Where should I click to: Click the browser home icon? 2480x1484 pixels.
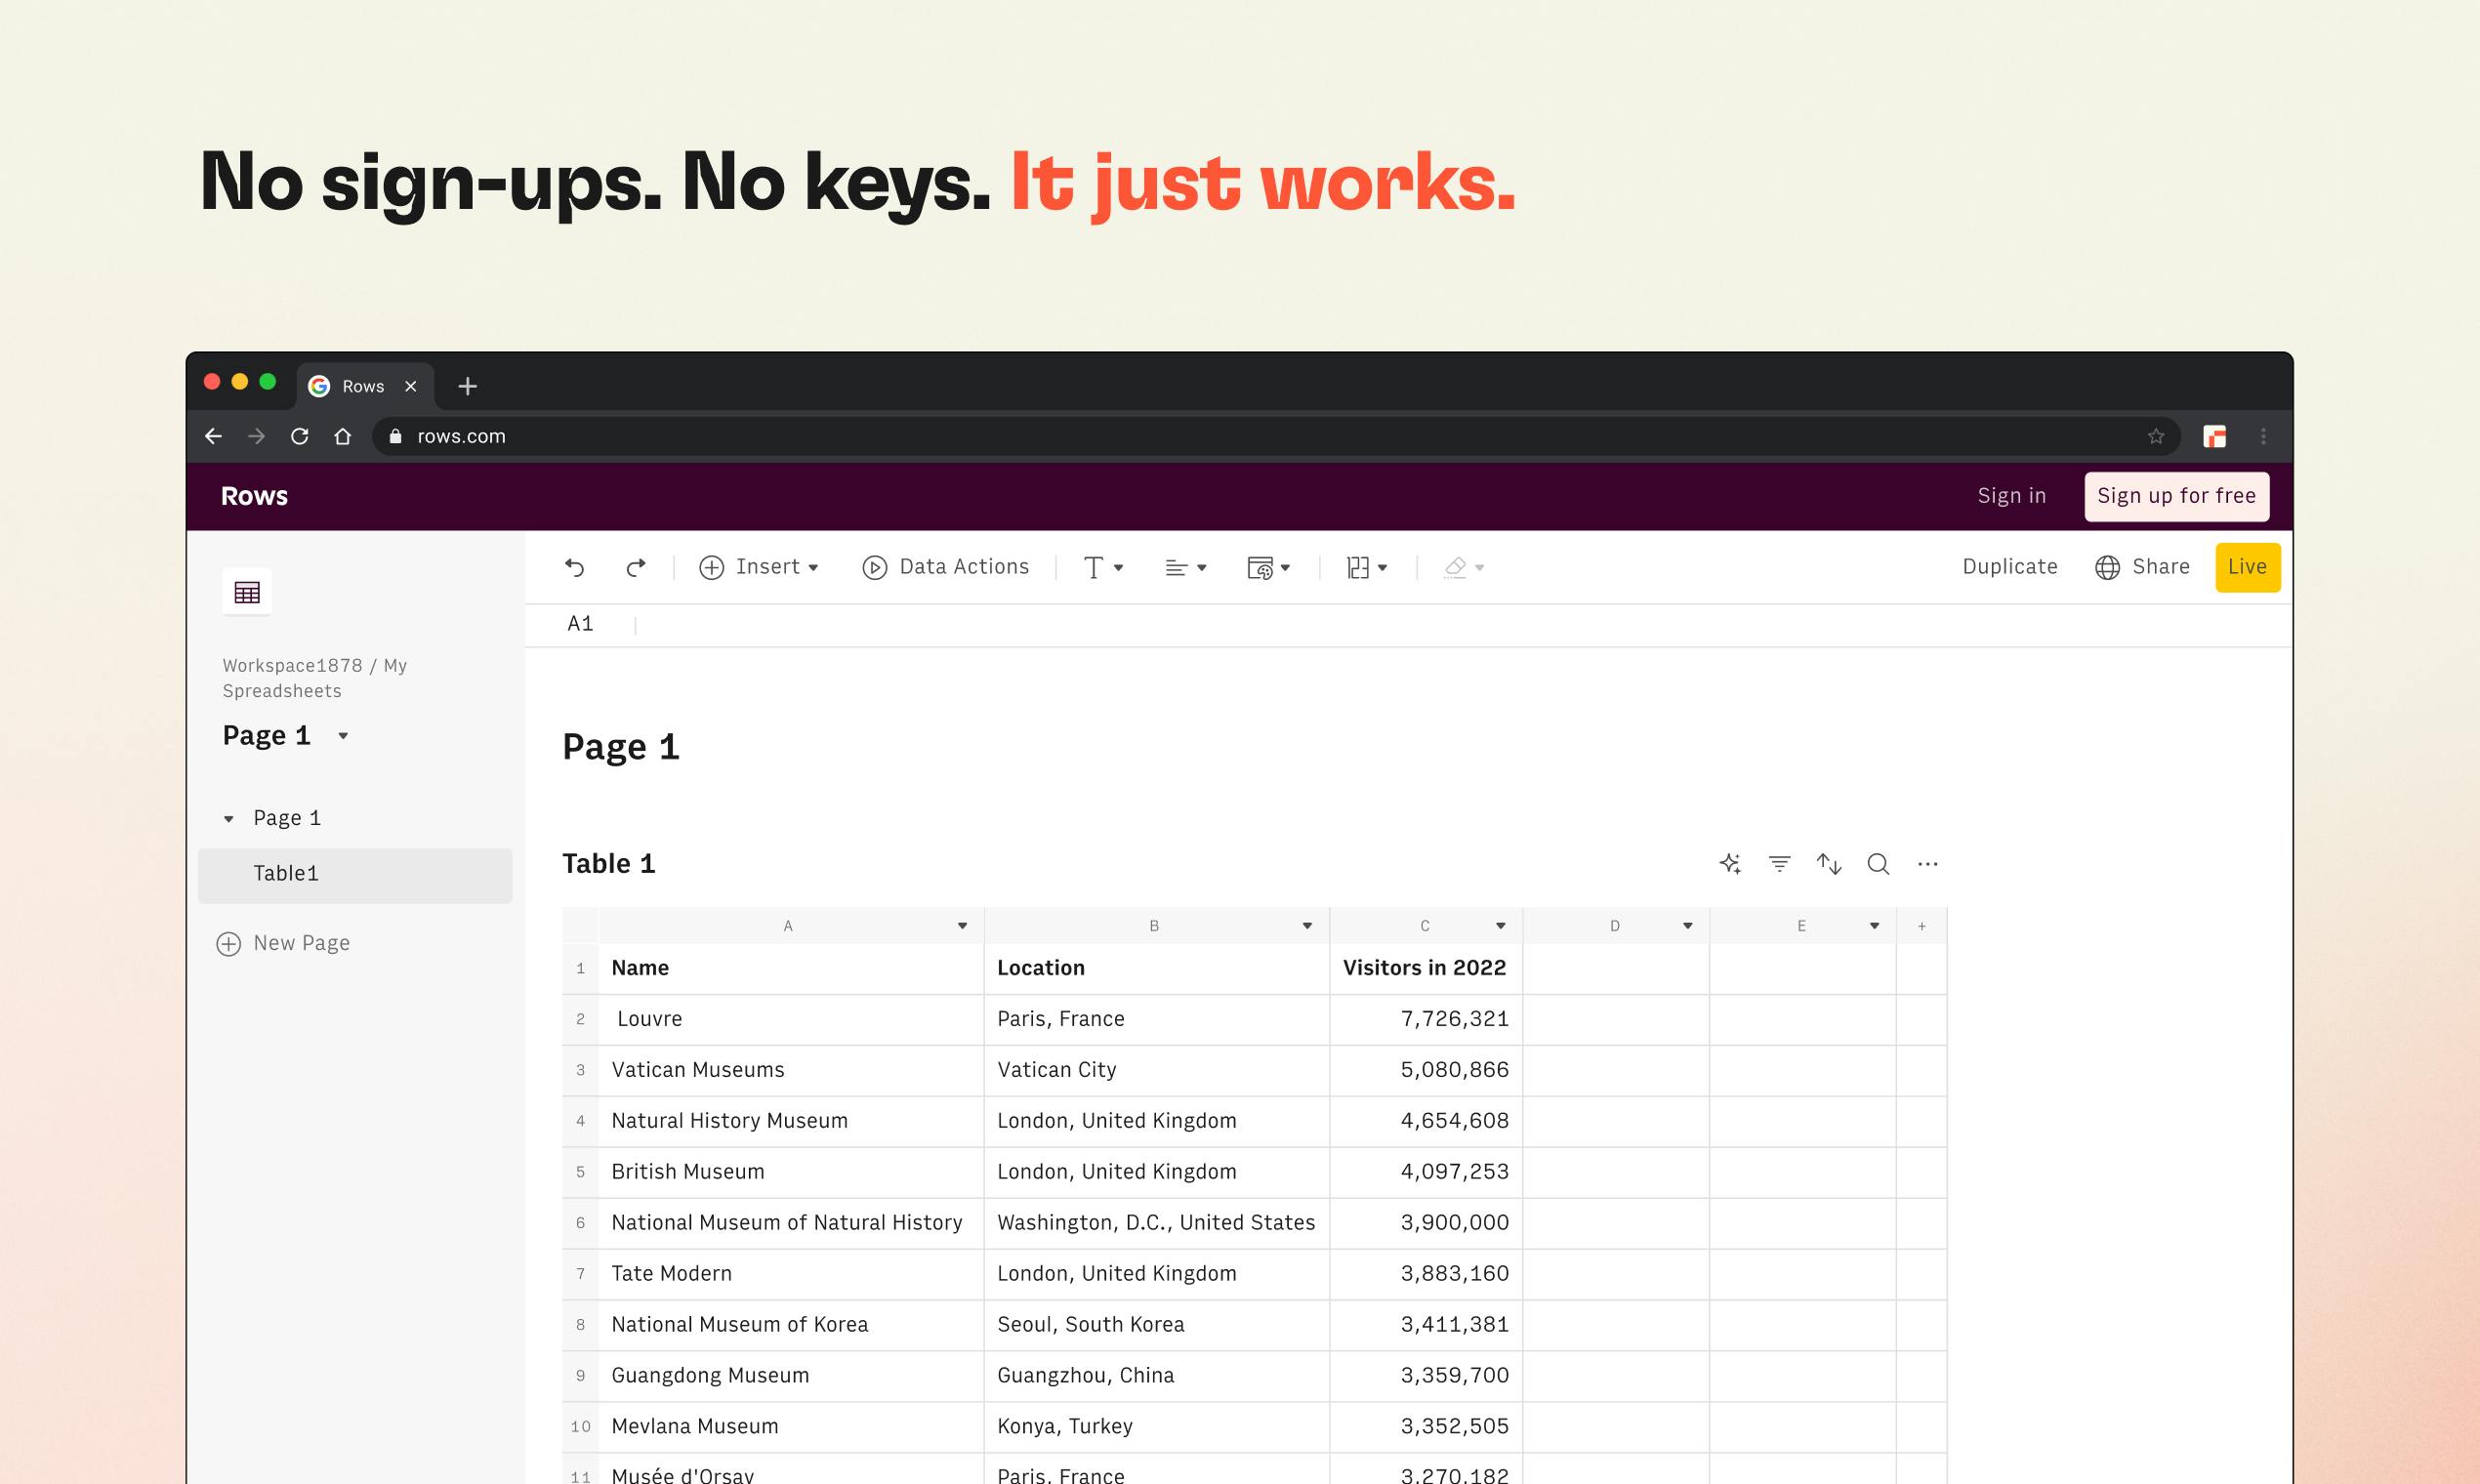pyautogui.click(x=343, y=436)
